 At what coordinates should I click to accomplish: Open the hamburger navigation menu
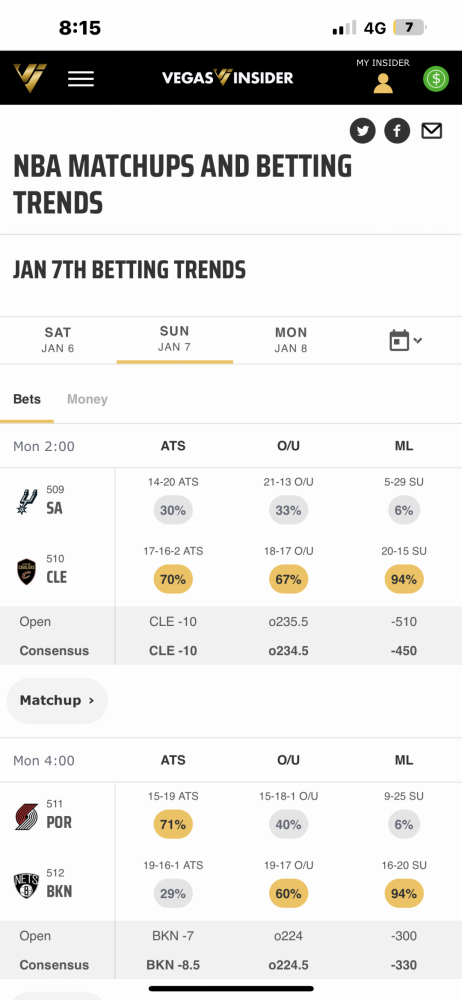(x=81, y=78)
